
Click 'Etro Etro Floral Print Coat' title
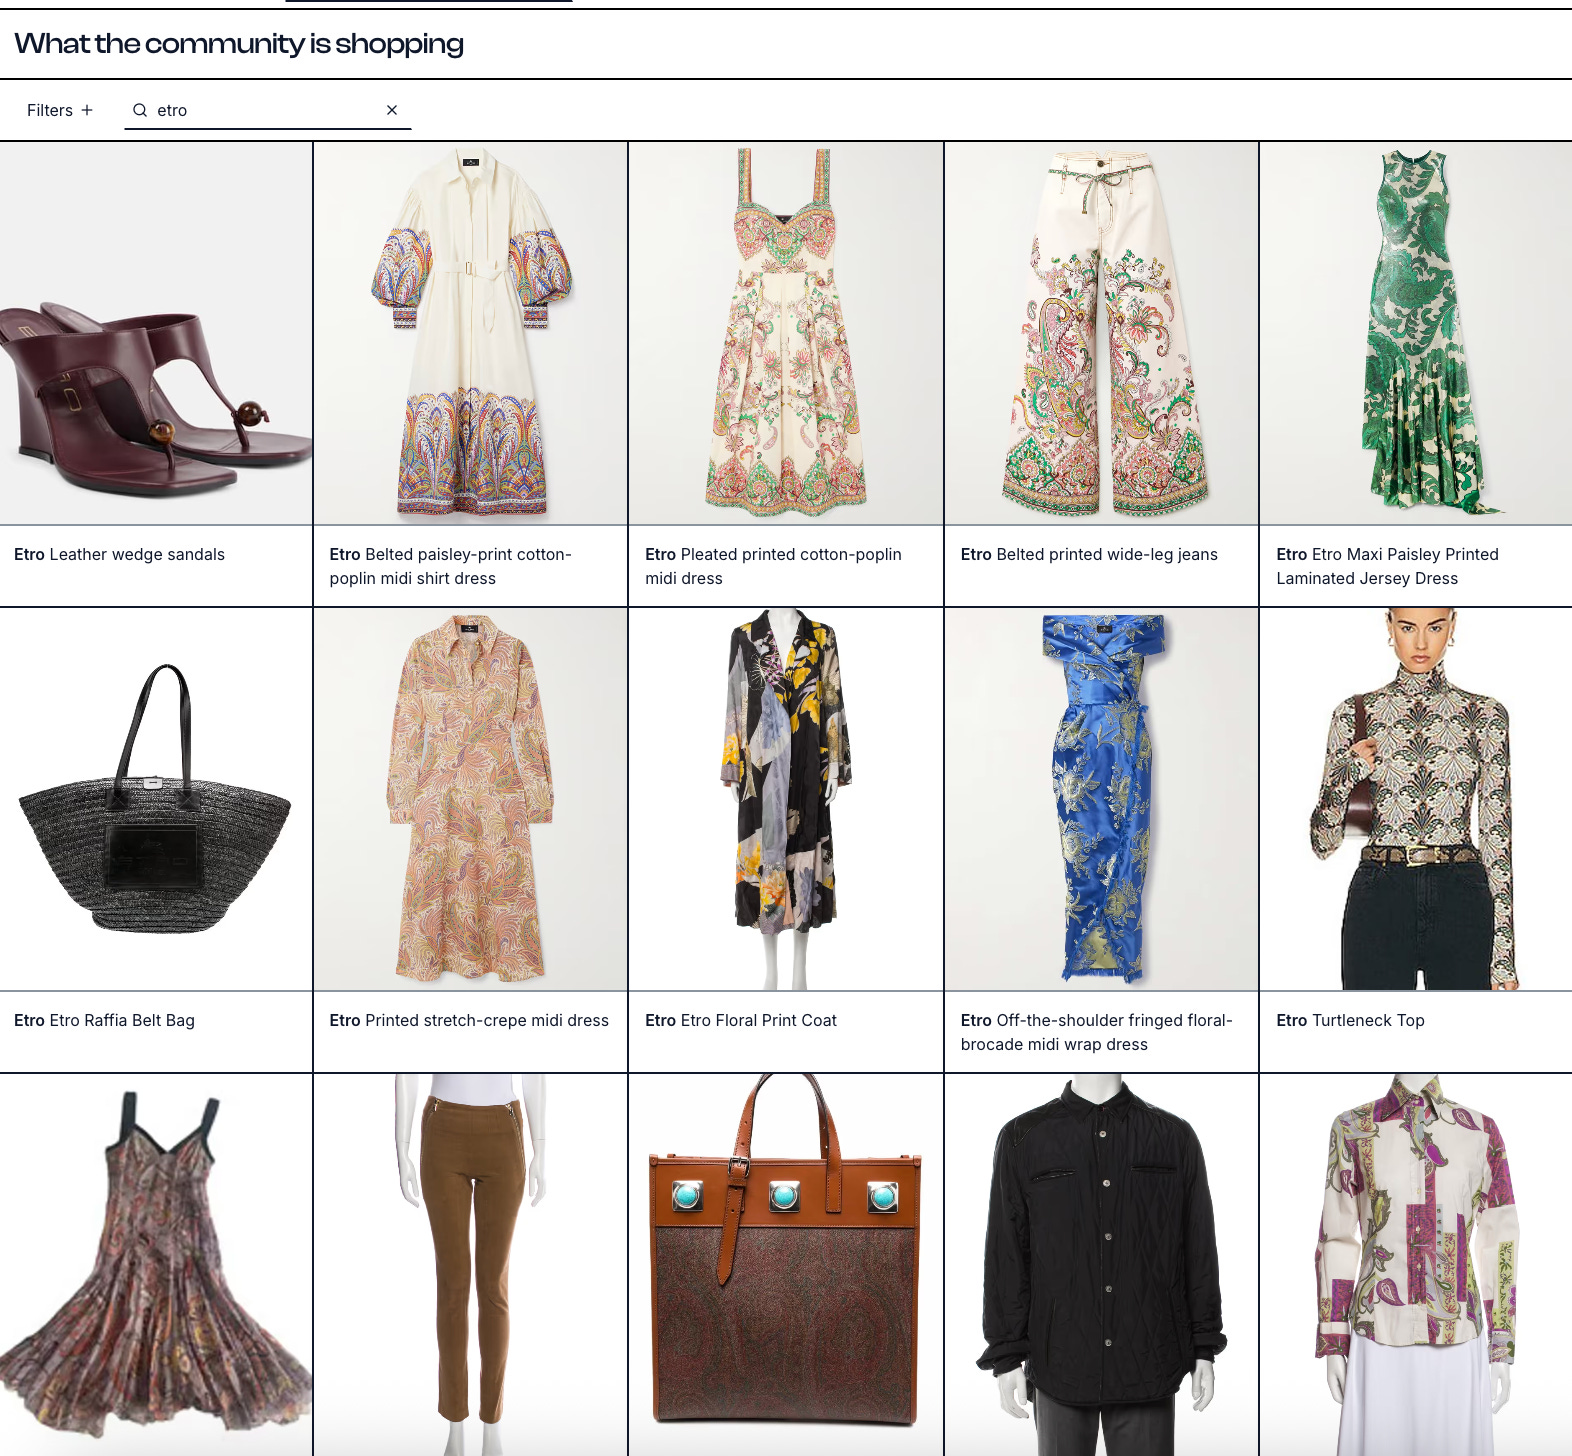pos(741,1020)
